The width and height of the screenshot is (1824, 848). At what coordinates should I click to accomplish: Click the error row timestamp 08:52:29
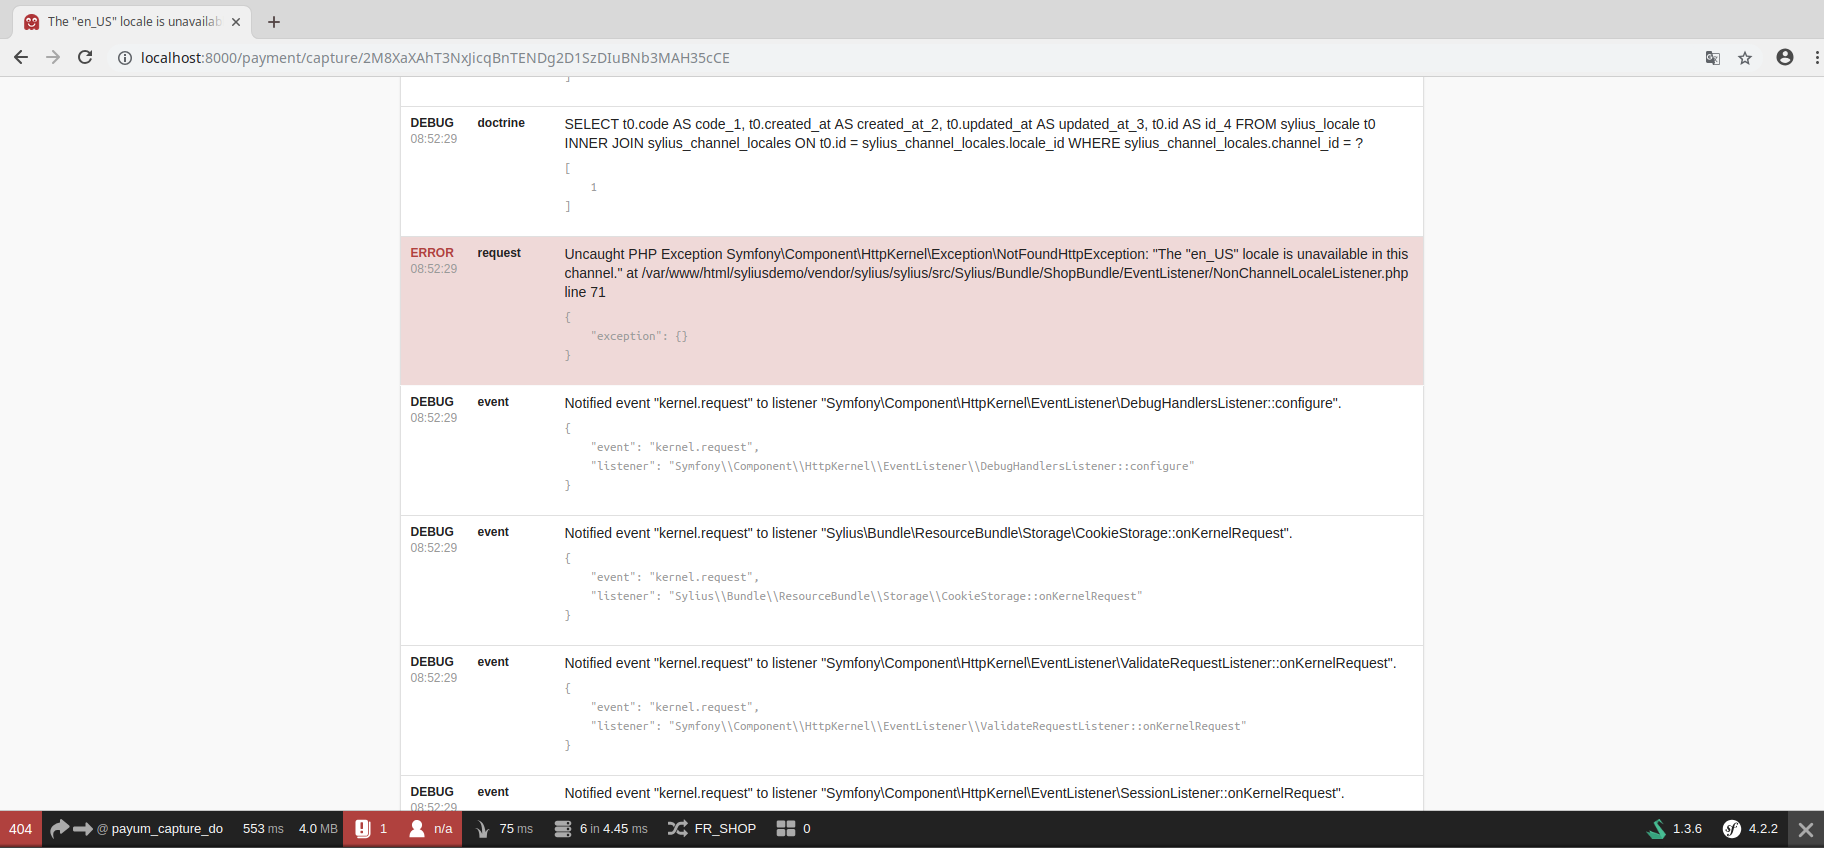[x=434, y=269]
